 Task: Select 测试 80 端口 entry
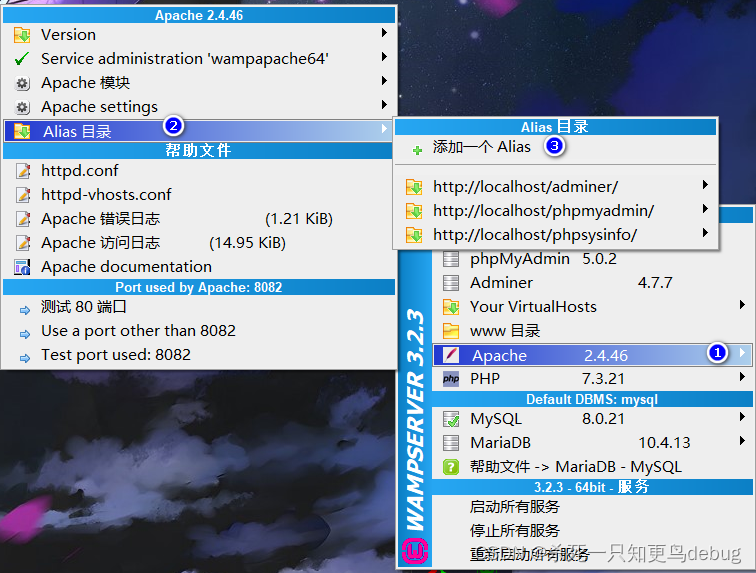pos(199,307)
